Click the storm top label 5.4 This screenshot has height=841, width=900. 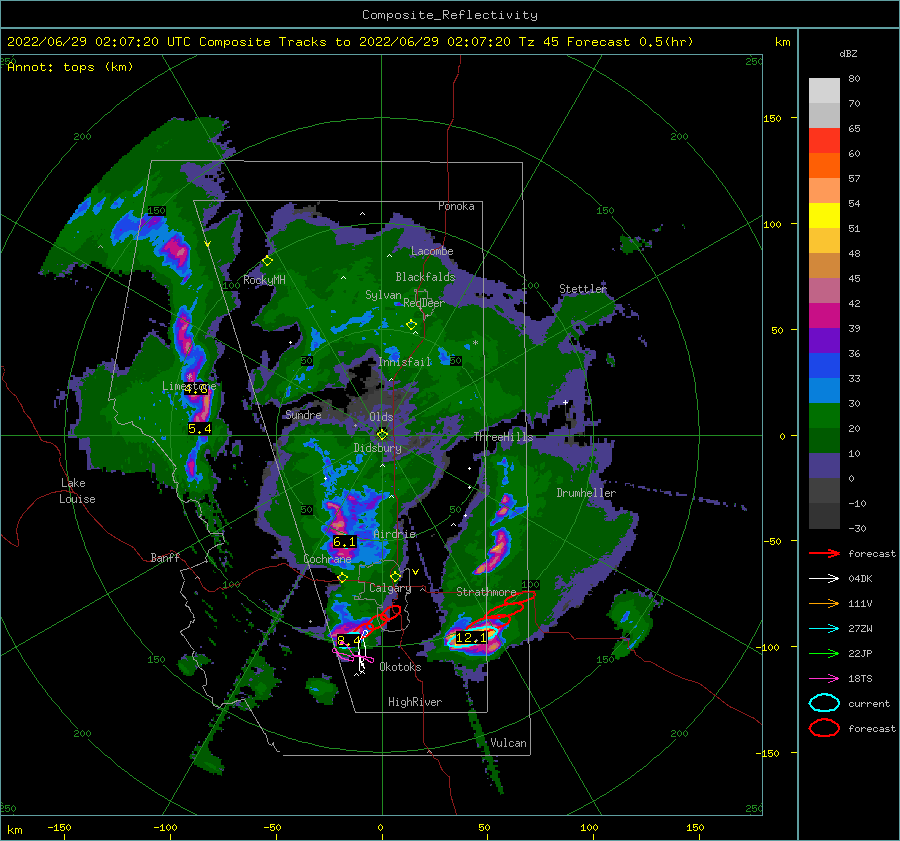(x=200, y=429)
